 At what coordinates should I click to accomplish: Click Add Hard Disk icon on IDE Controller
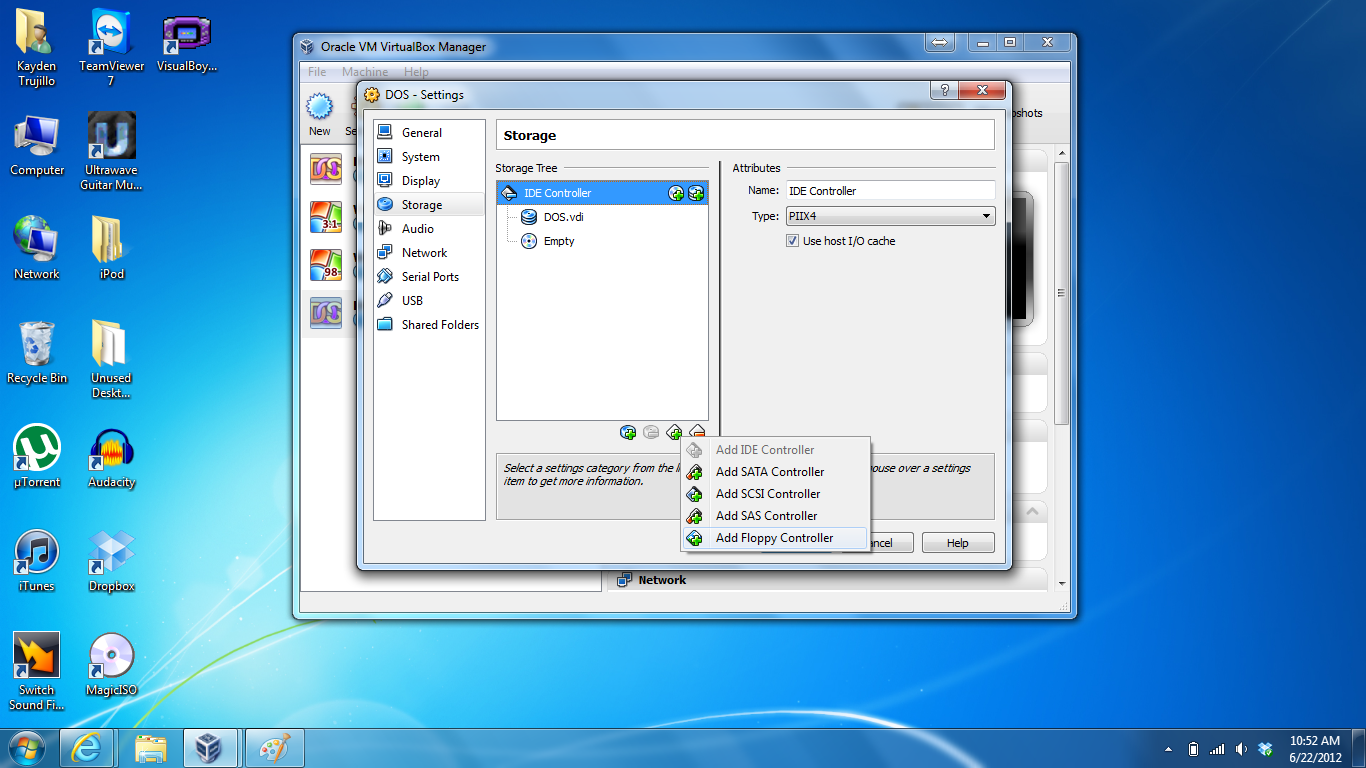coord(696,193)
